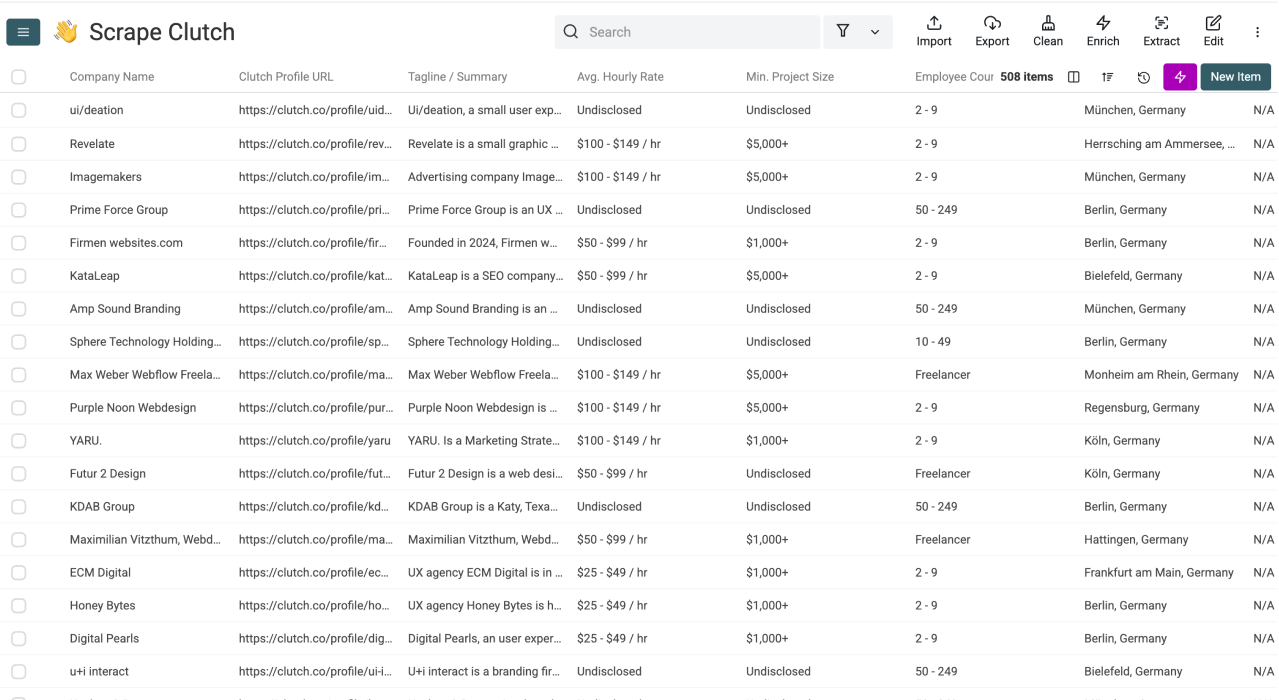The width and height of the screenshot is (1279, 700).
Task: Open the columns layout icon
Action: coord(1073,77)
